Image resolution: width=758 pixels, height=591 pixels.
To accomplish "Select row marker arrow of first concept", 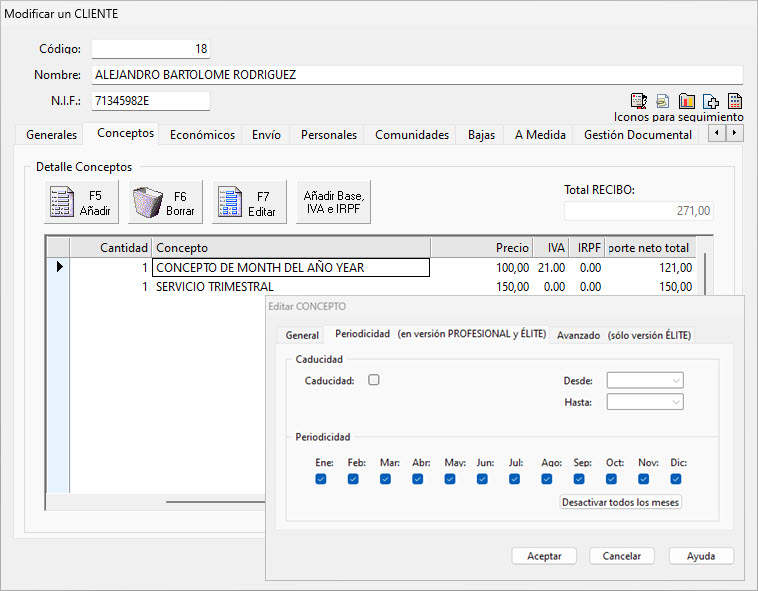I will [x=59, y=267].
